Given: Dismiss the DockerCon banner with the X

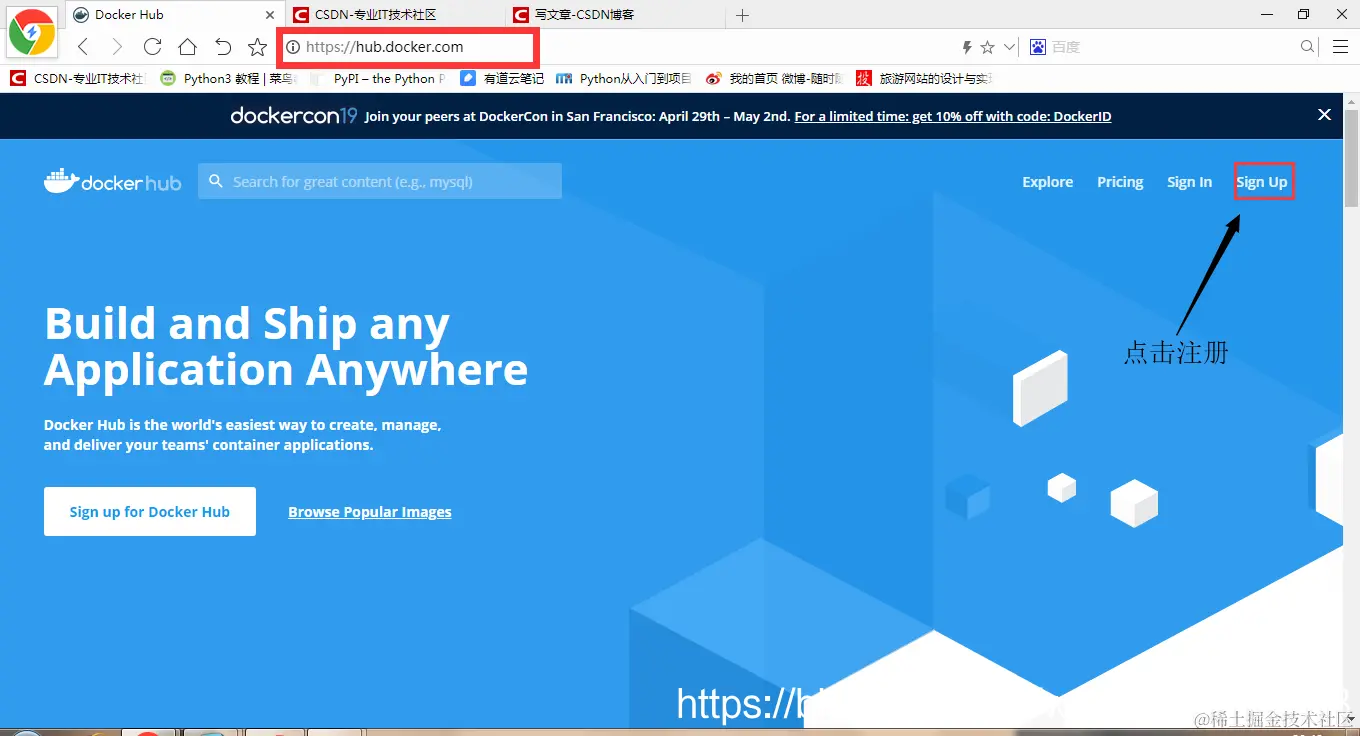Looking at the screenshot, I should [x=1324, y=115].
